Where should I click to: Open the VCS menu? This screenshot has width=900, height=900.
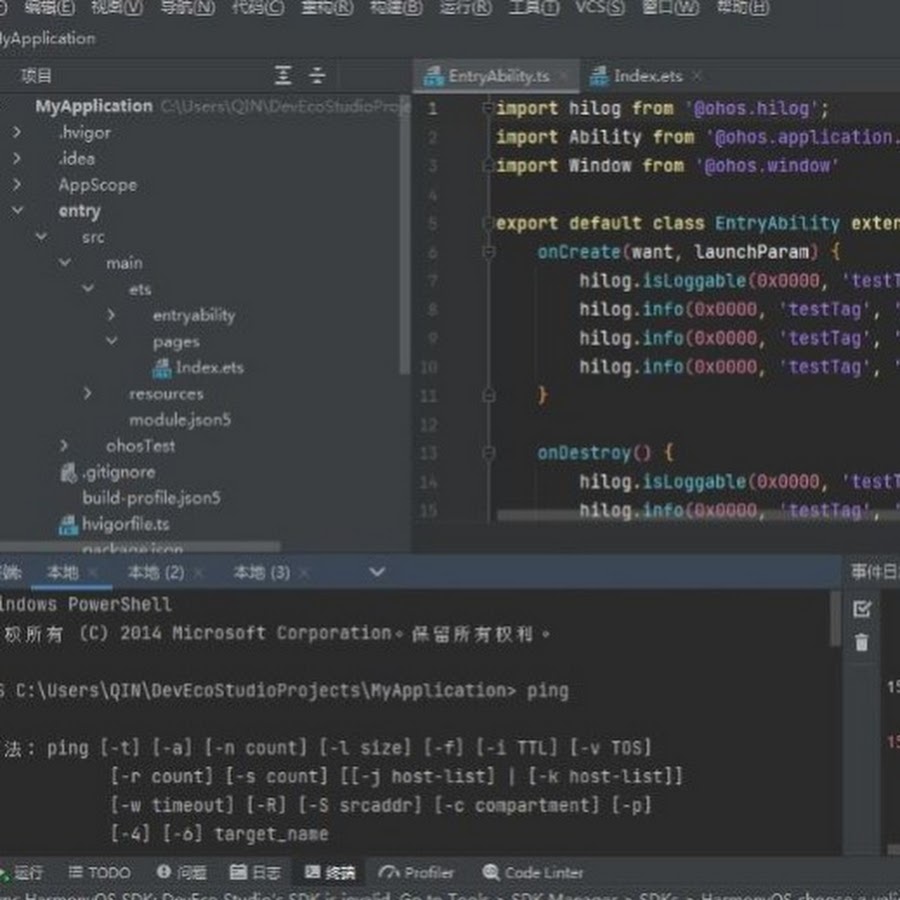tap(599, 7)
